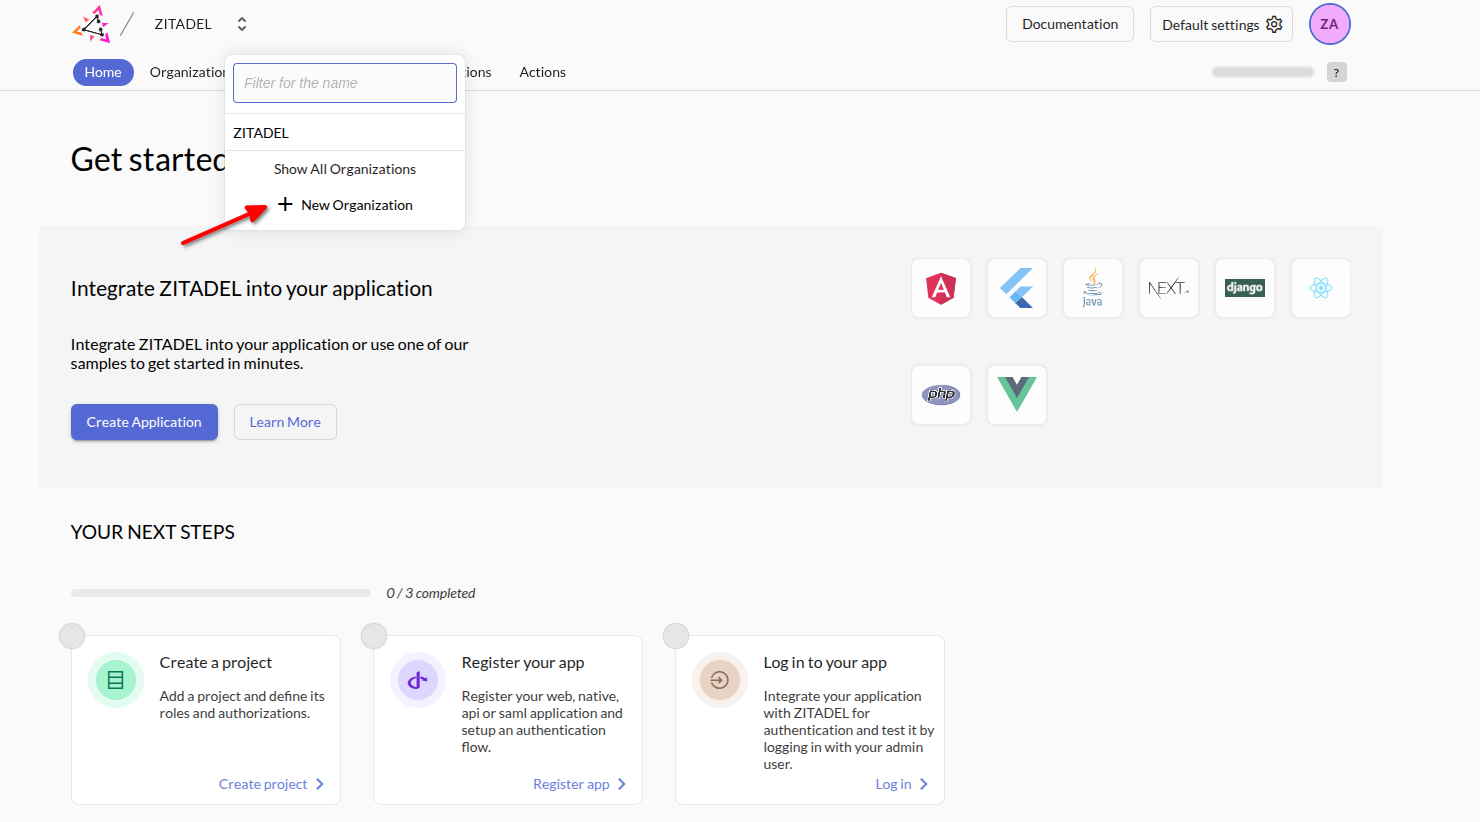
Task: Focus the Filter for the name field
Action: tap(344, 83)
